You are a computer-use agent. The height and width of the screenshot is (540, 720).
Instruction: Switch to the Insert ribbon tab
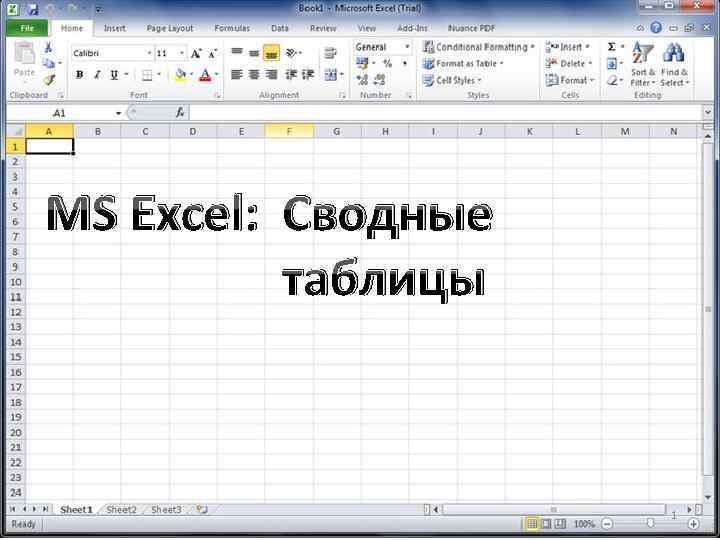tap(114, 28)
